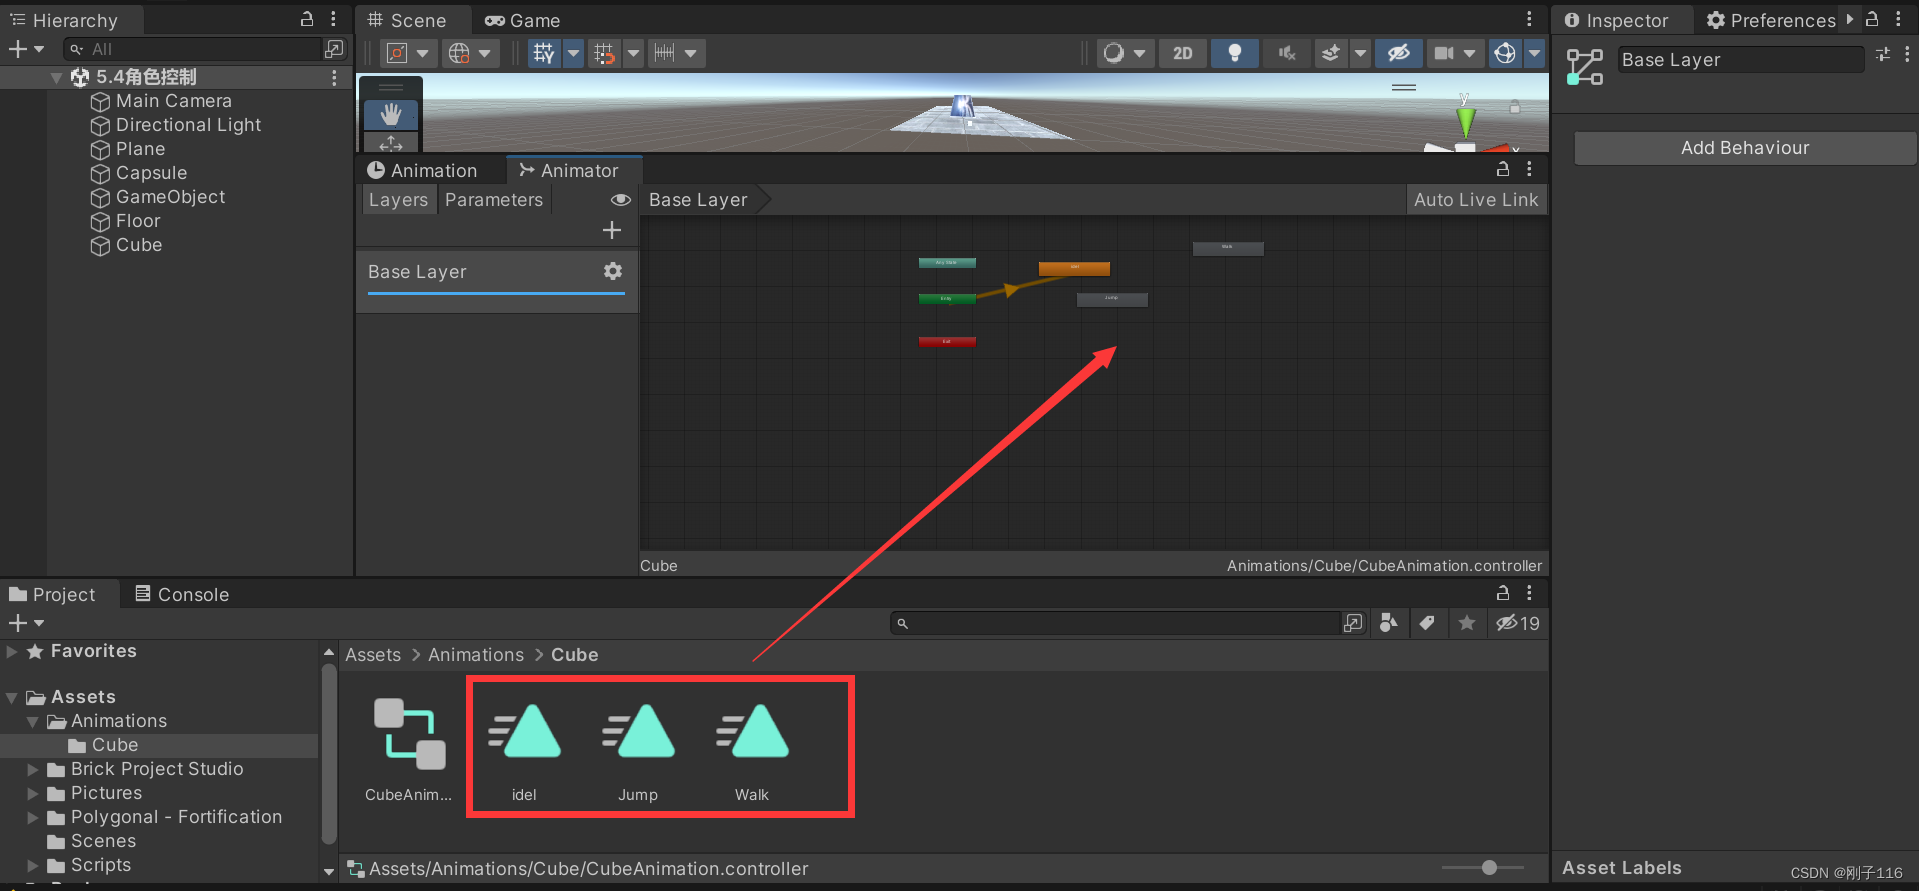Screen dimensions: 1919x891
Task: Toggle Hierarchy panel lock icon
Action: pos(307,19)
